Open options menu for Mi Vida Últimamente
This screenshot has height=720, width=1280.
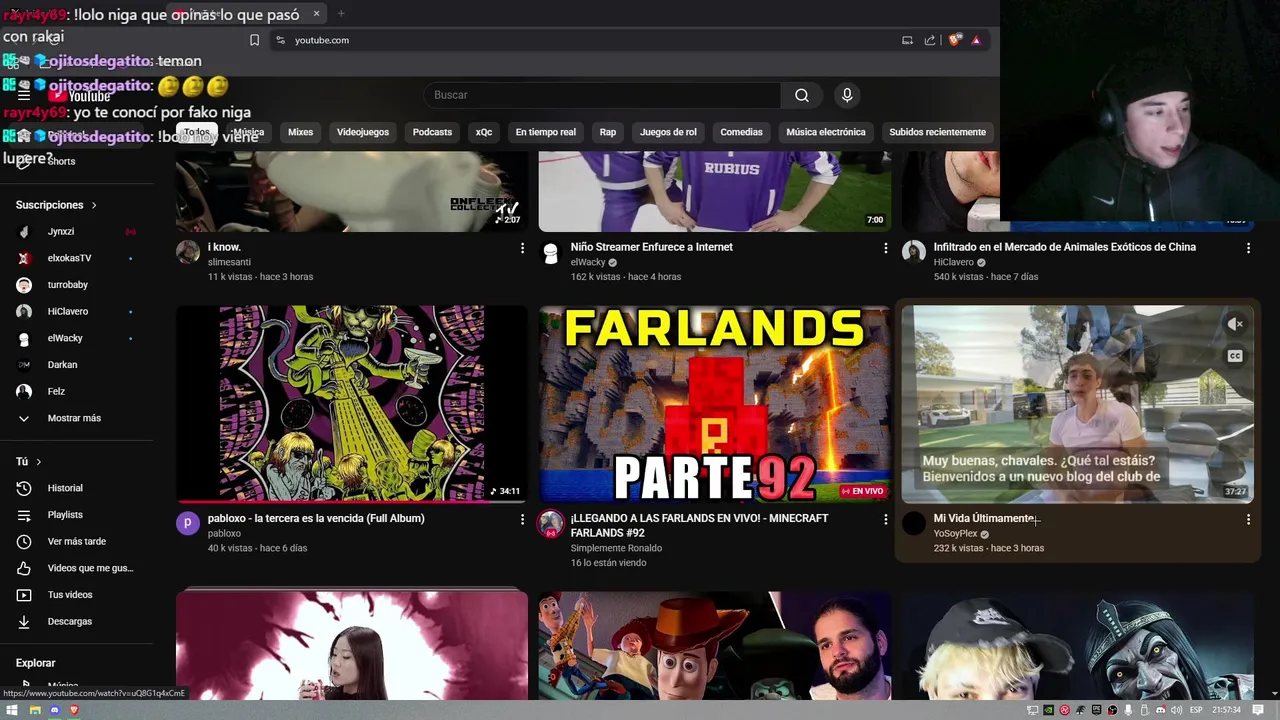click(1248, 519)
